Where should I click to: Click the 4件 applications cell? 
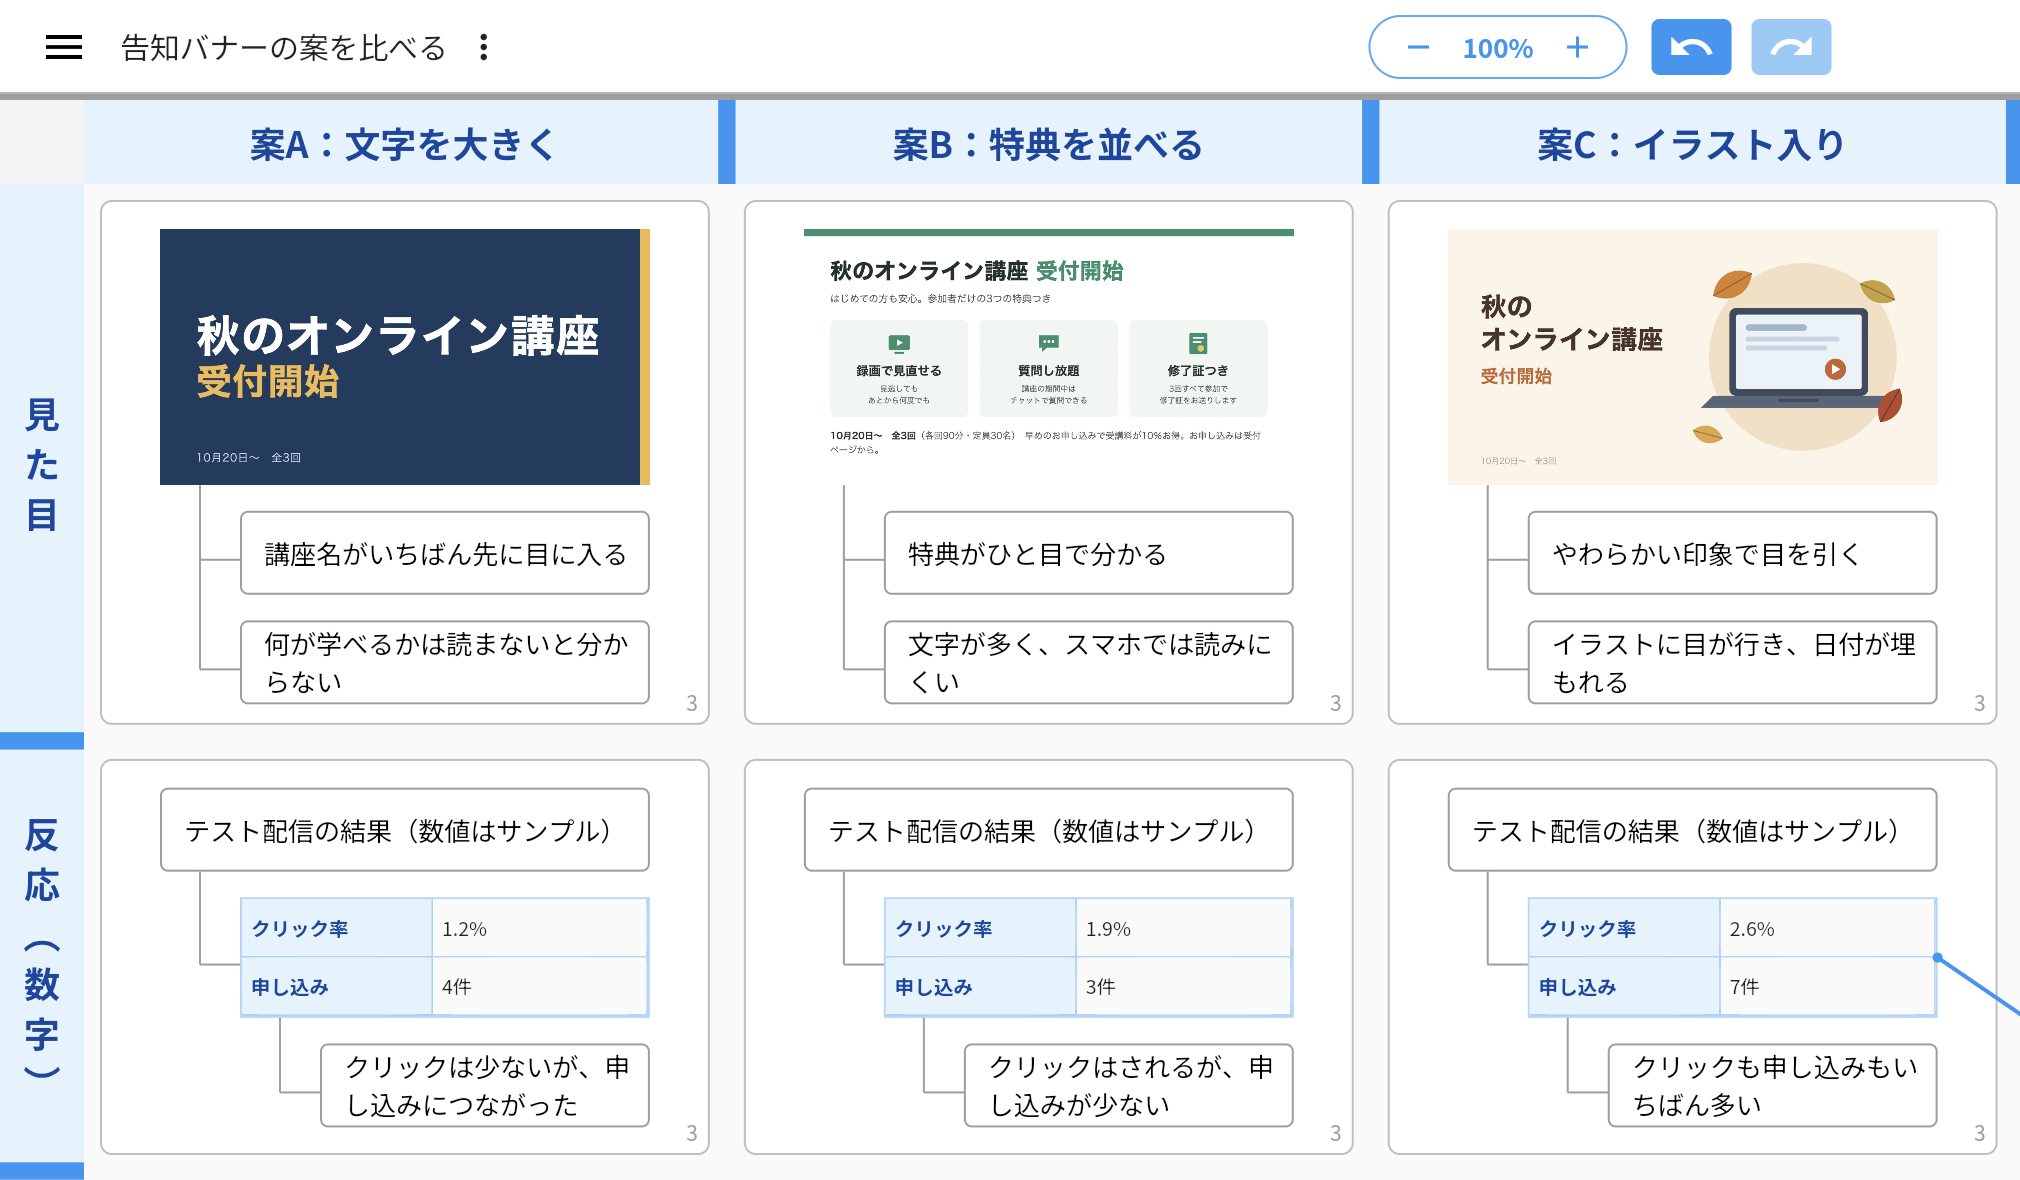[540, 986]
